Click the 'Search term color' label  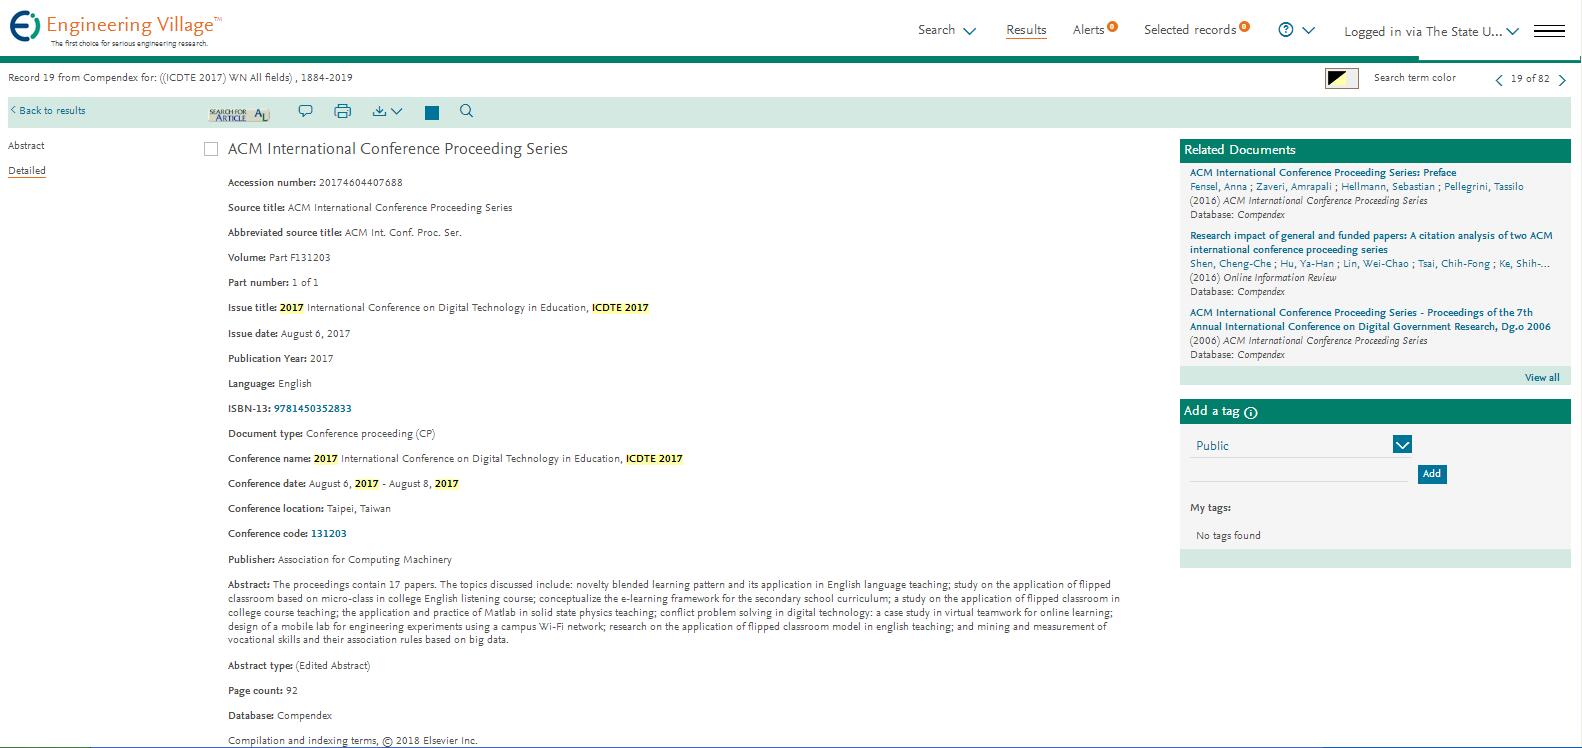(1415, 78)
